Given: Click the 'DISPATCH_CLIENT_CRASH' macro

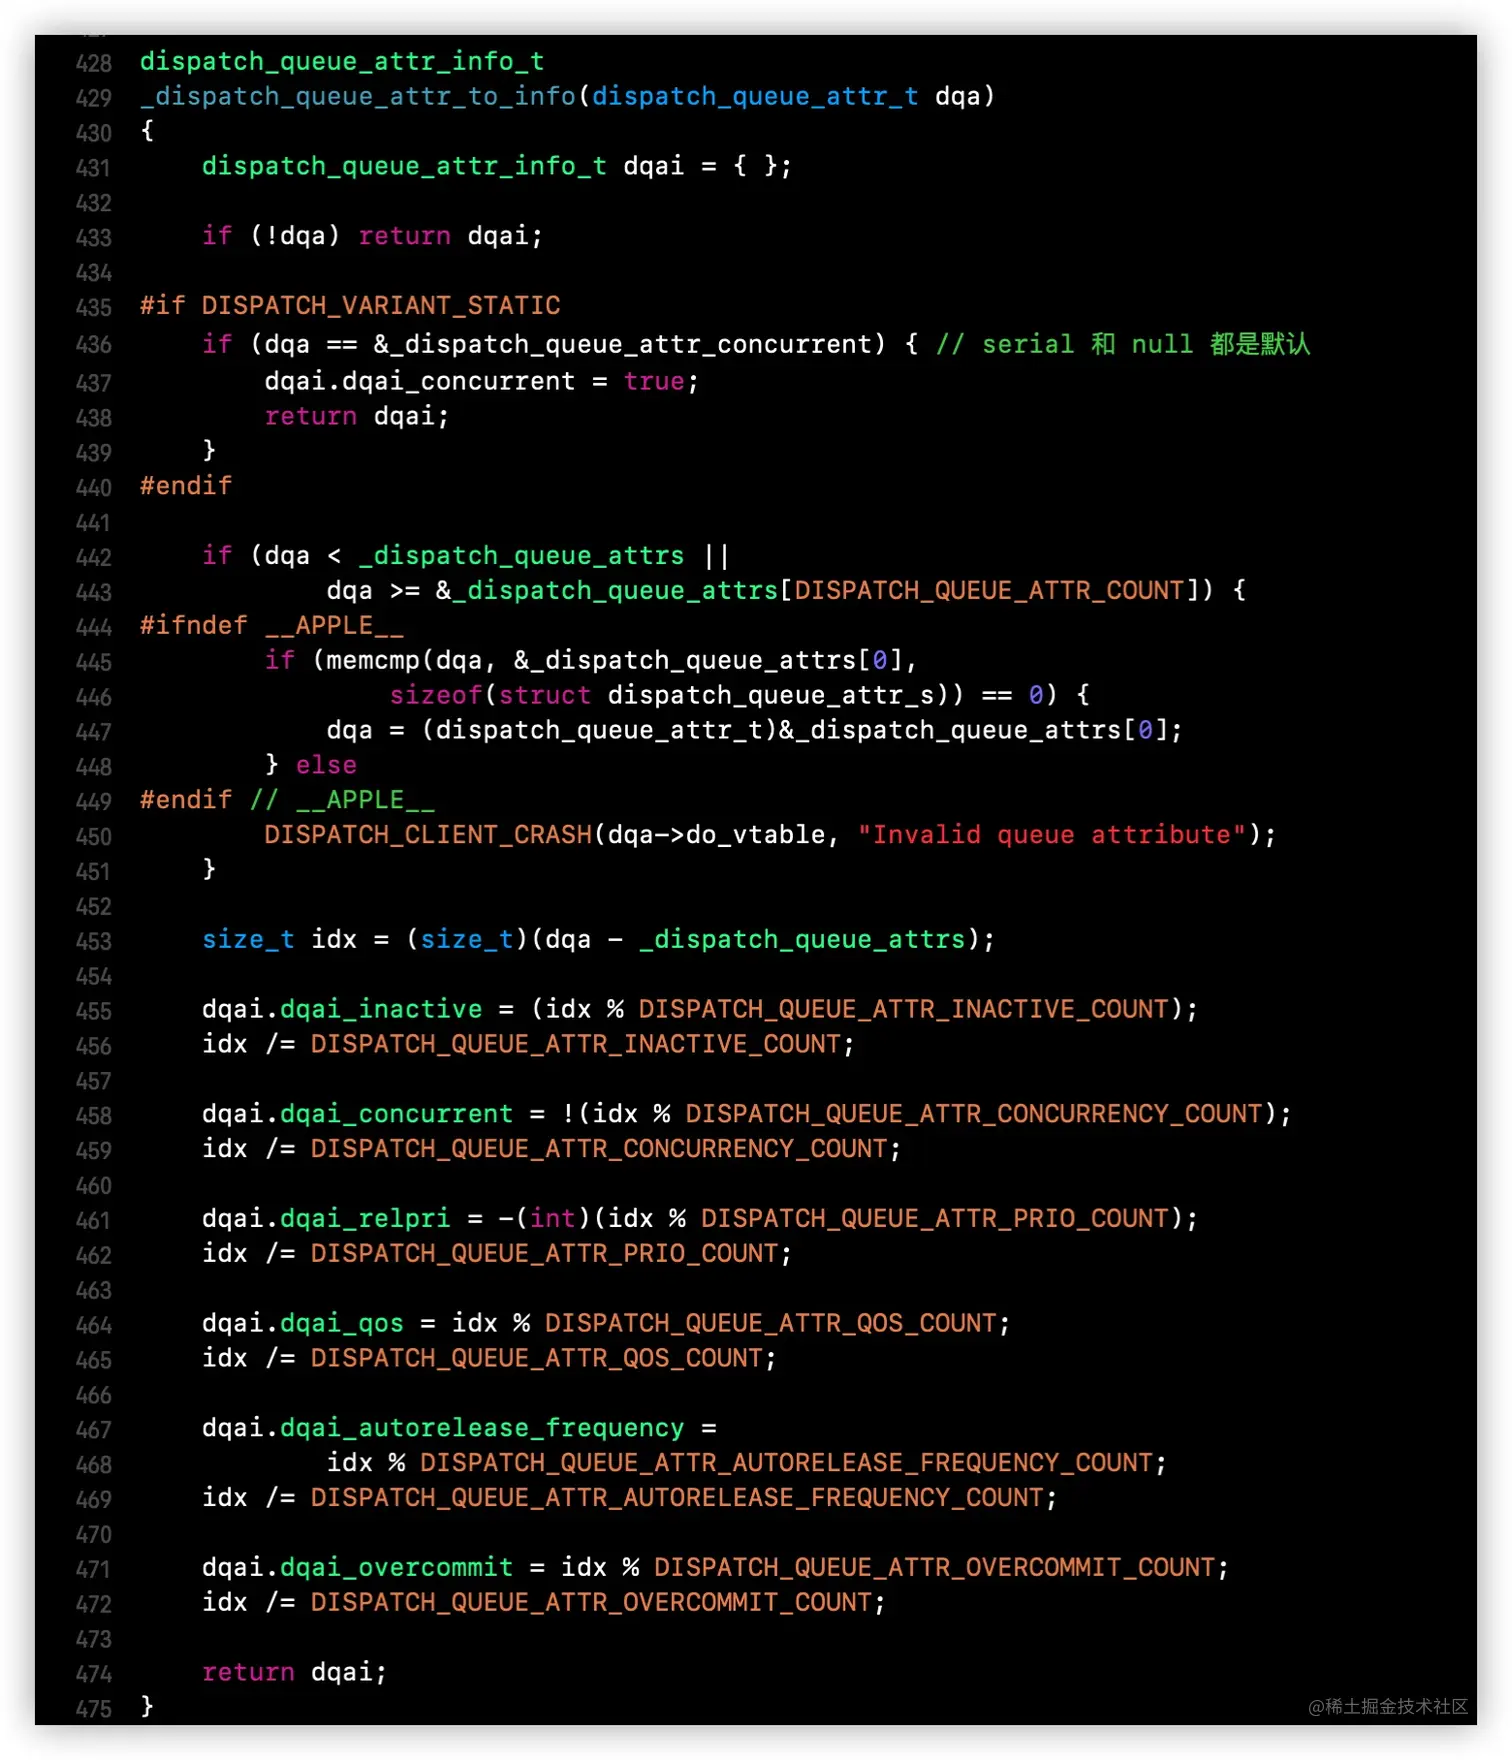Looking at the screenshot, I should (428, 836).
